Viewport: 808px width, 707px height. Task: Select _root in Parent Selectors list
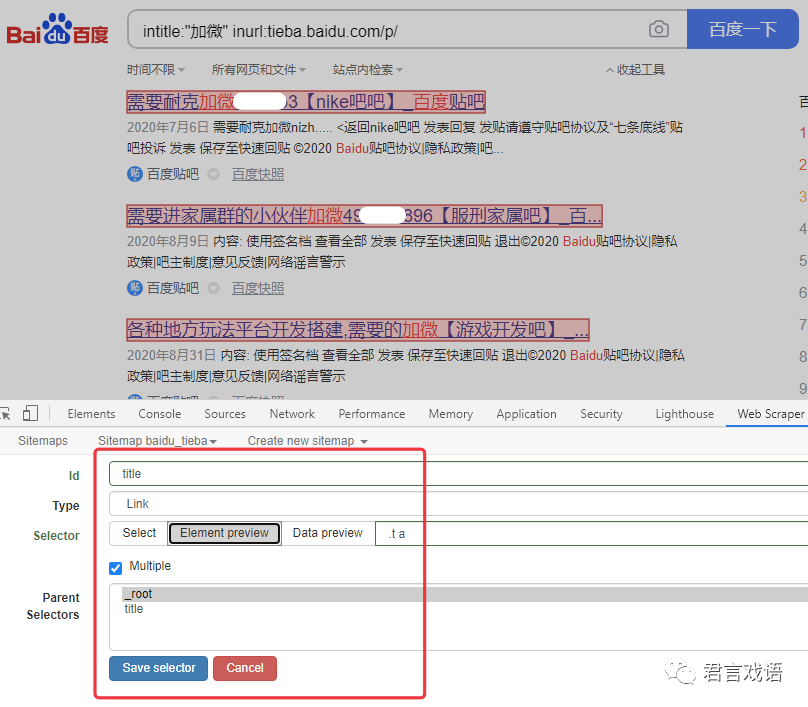(464, 594)
